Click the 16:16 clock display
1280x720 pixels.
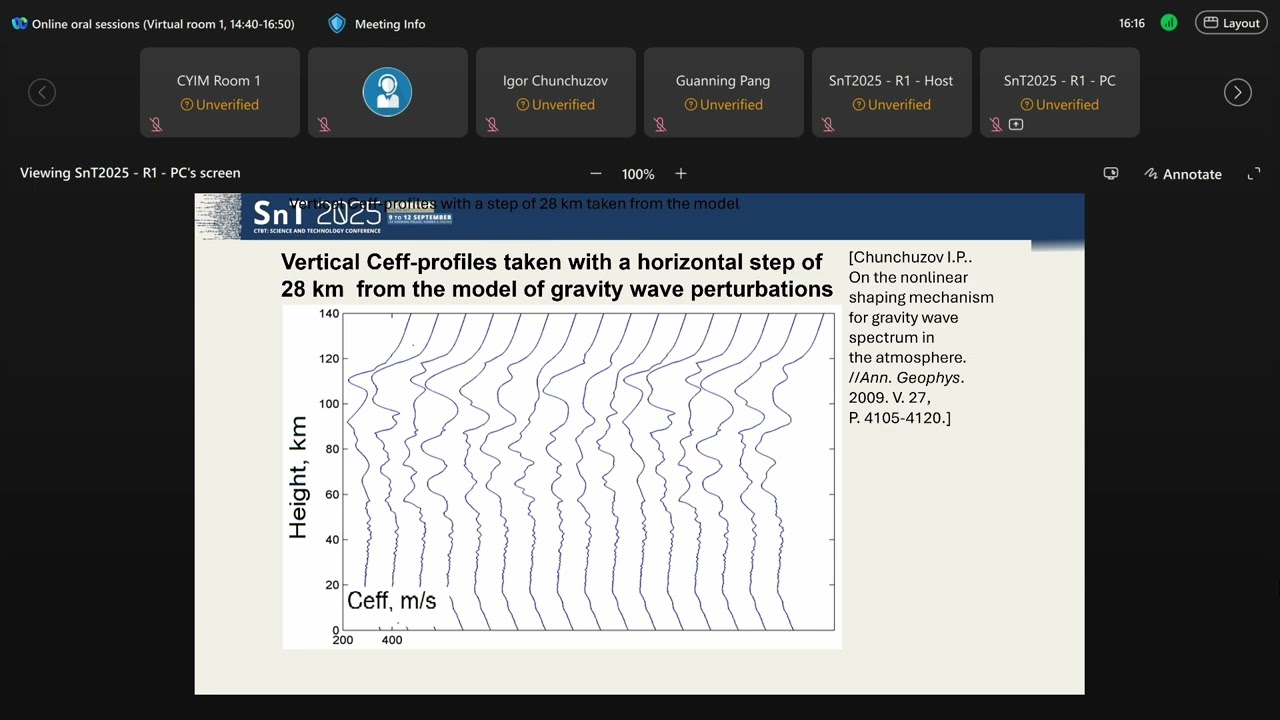[1132, 23]
